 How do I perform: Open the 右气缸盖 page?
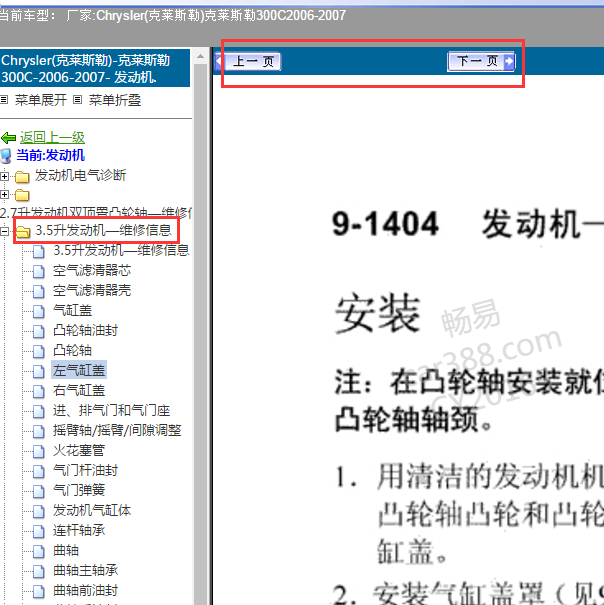(x=79, y=390)
